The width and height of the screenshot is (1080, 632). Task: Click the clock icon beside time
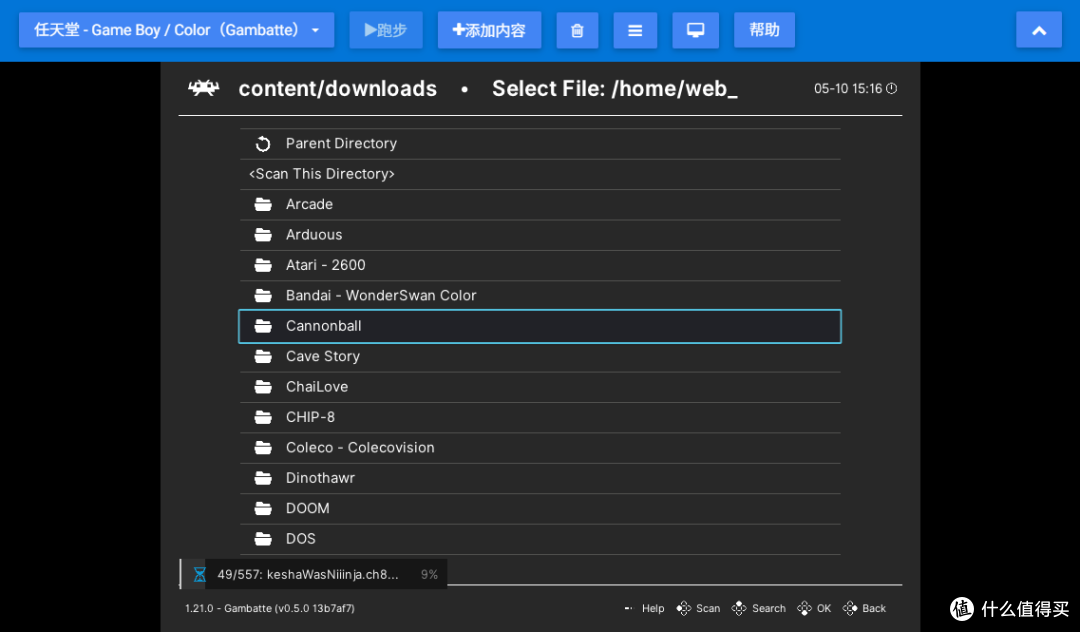coord(891,88)
